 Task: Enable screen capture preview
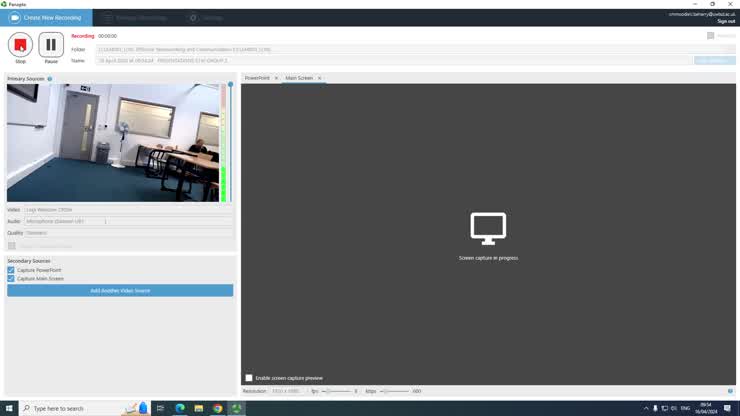[x=249, y=378]
